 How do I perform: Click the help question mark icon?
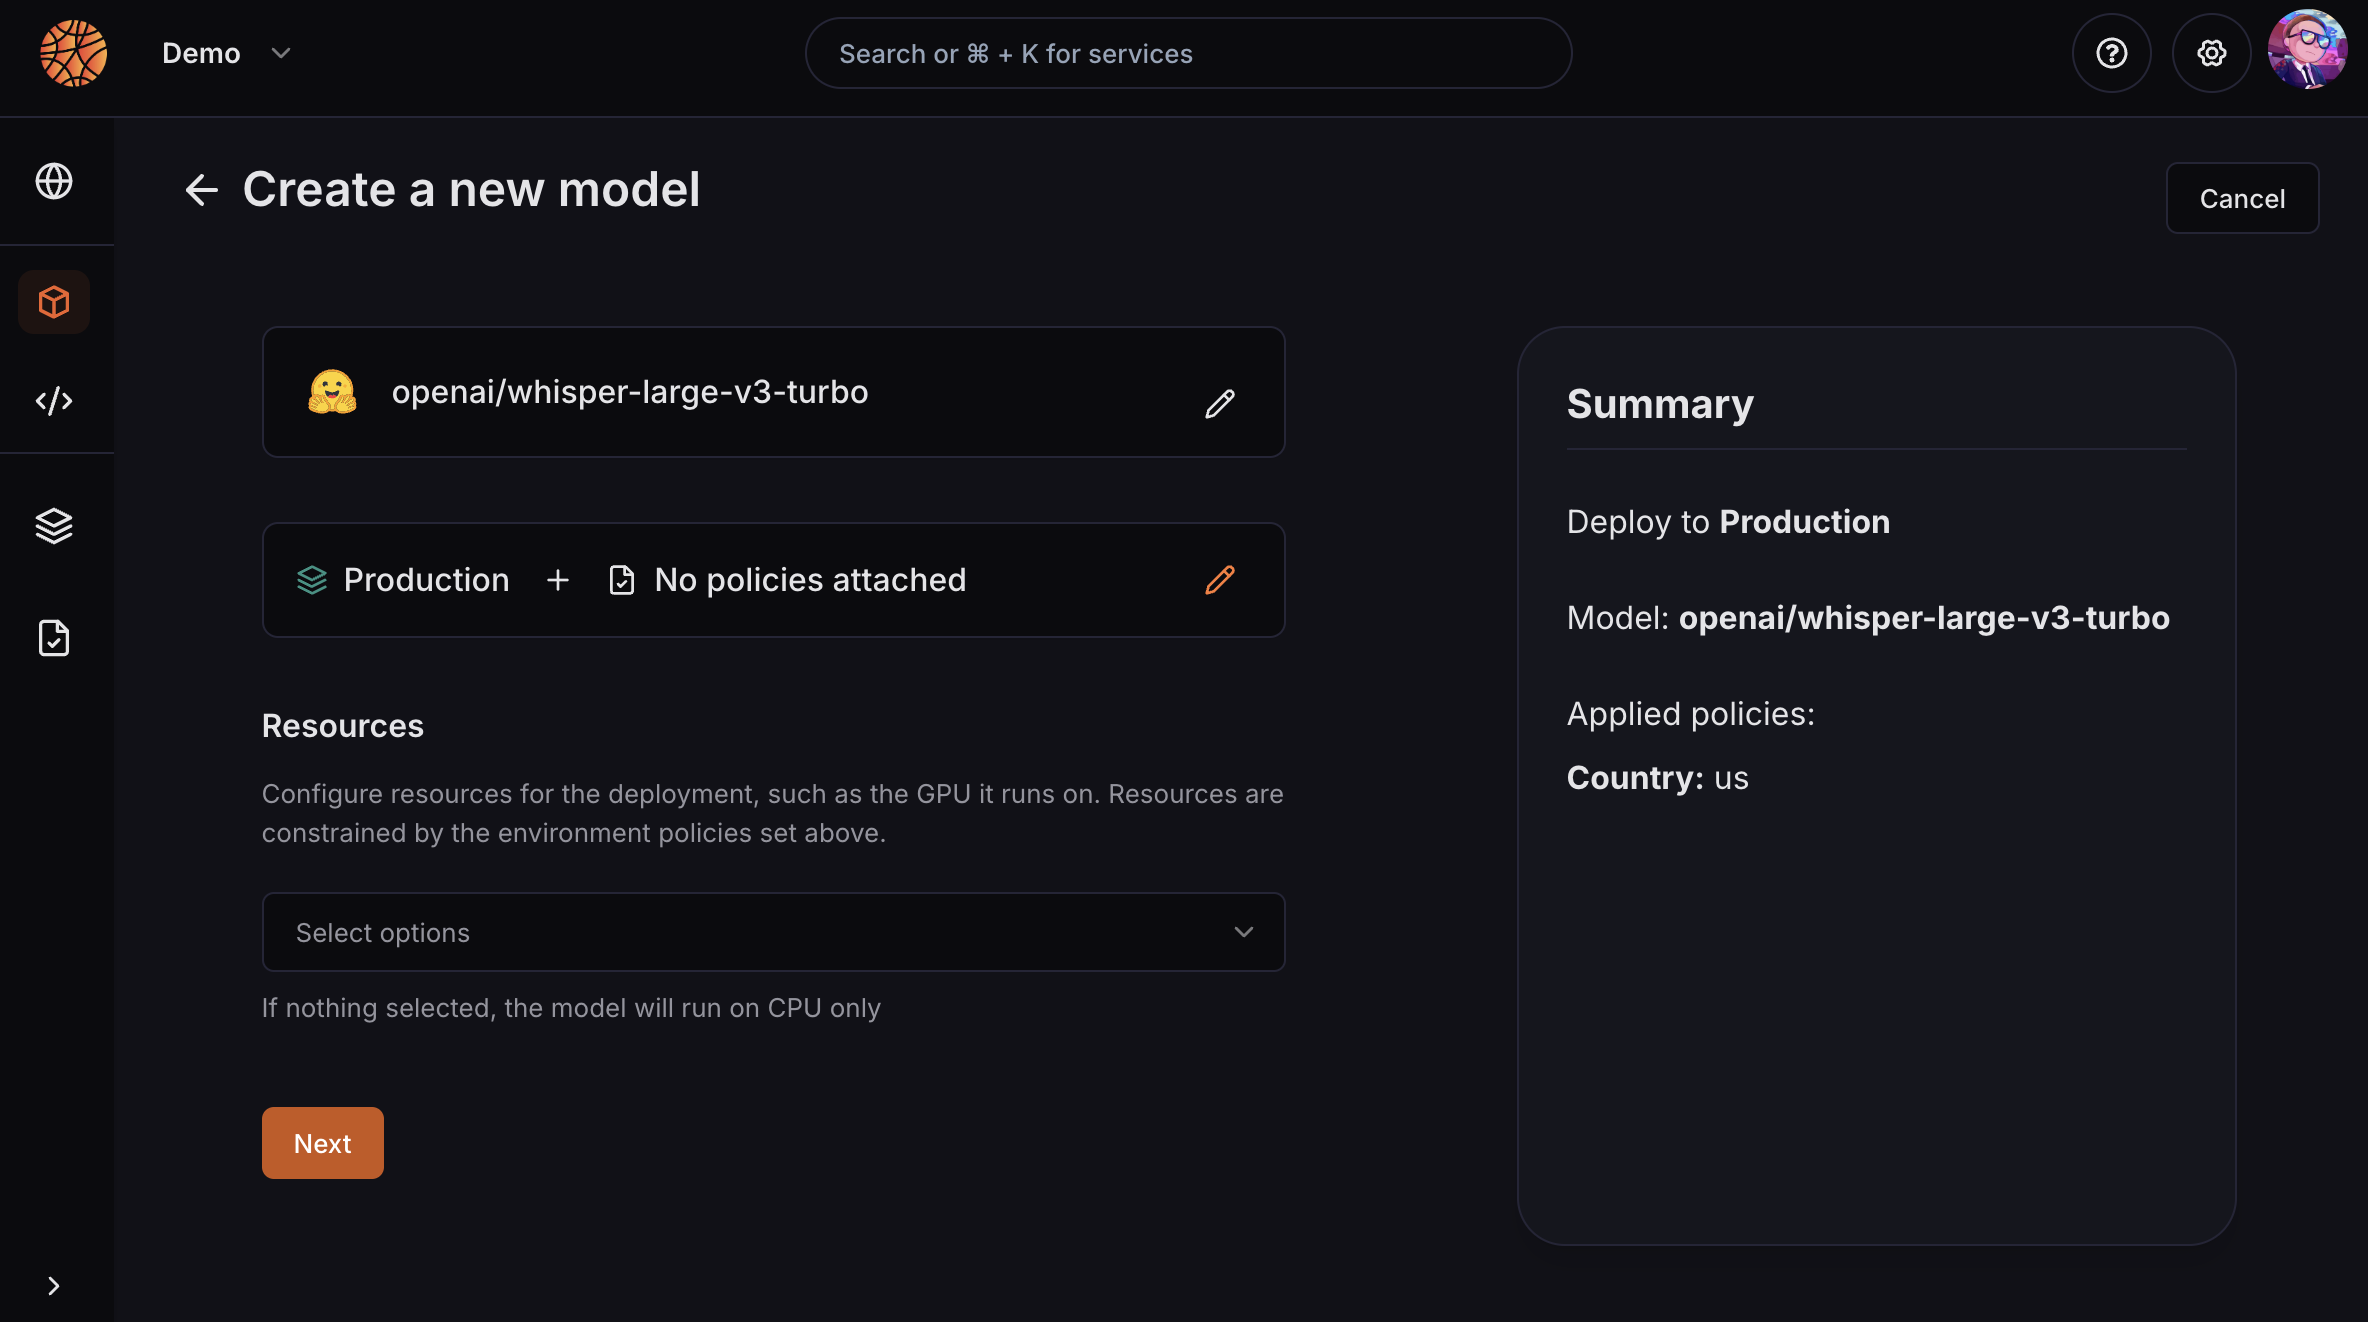tap(2111, 52)
